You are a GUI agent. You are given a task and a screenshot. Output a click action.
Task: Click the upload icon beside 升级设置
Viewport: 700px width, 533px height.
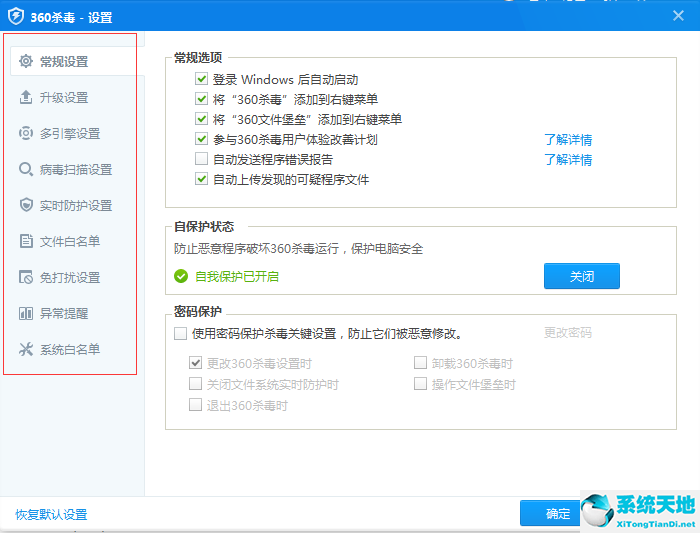[x=26, y=97]
